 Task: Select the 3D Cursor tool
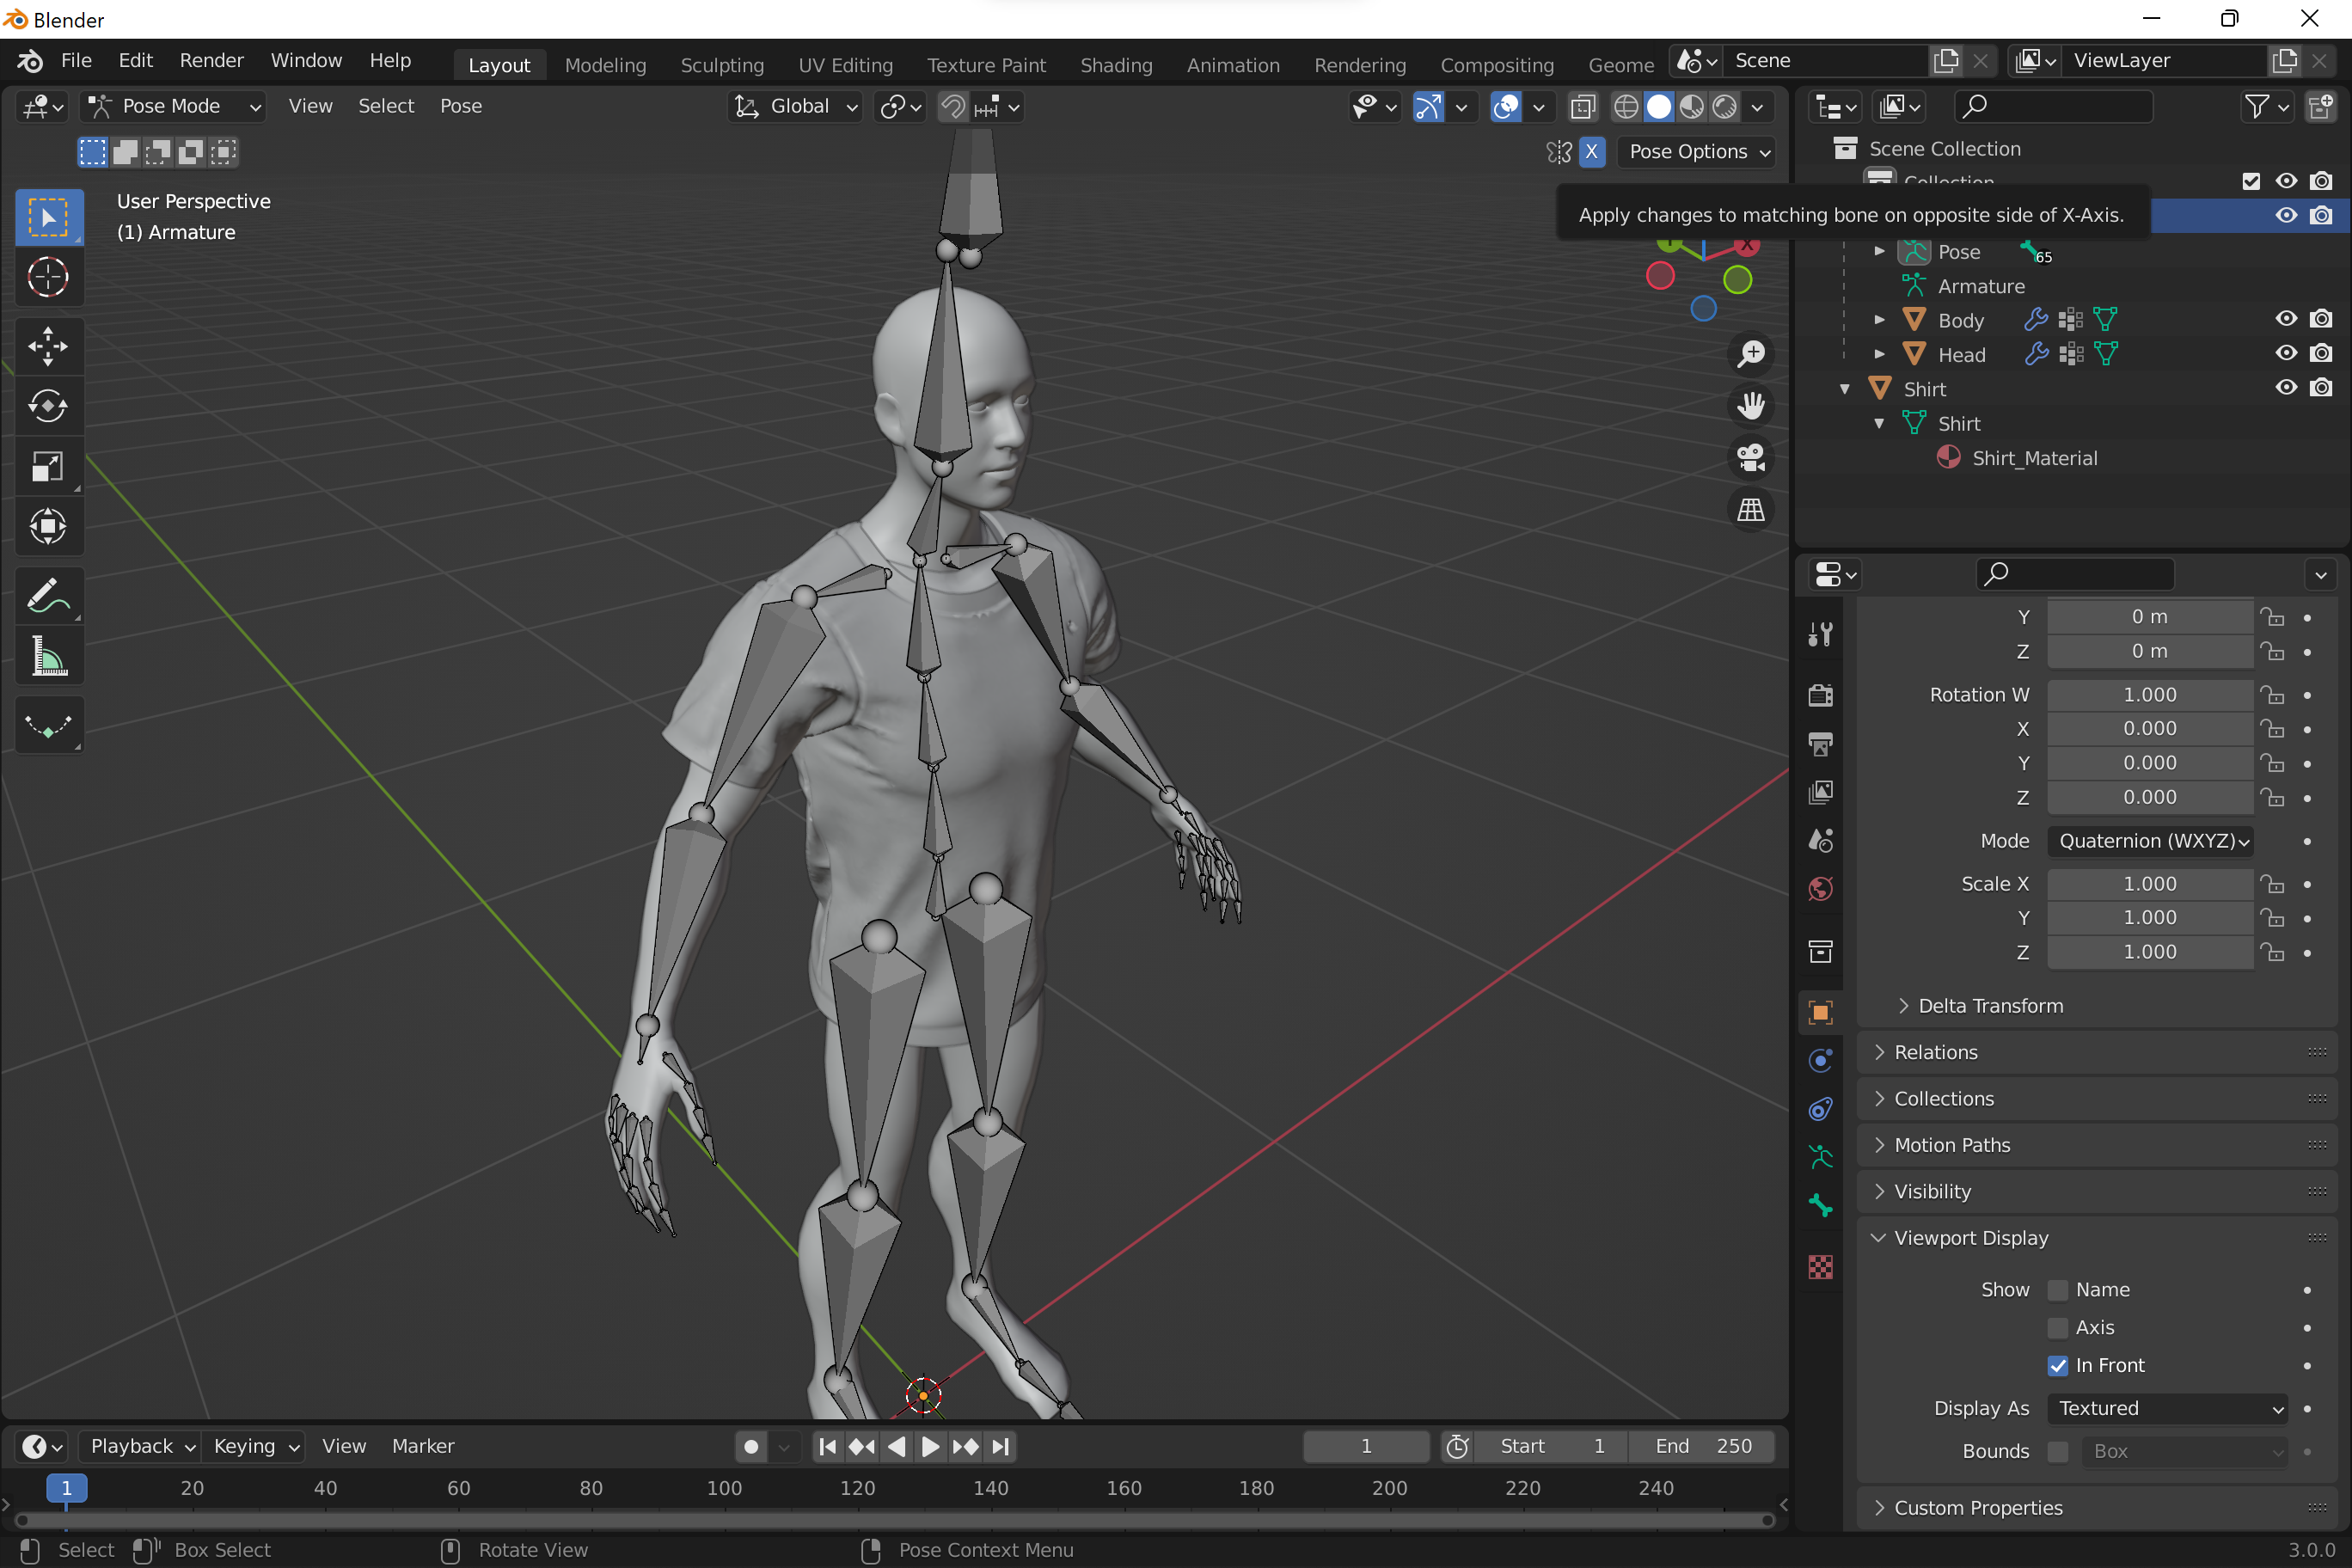click(x=47, y=277)
